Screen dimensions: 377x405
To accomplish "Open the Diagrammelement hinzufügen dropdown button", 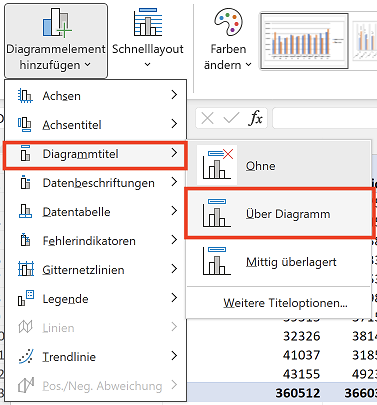I will [x=56, y=41].
